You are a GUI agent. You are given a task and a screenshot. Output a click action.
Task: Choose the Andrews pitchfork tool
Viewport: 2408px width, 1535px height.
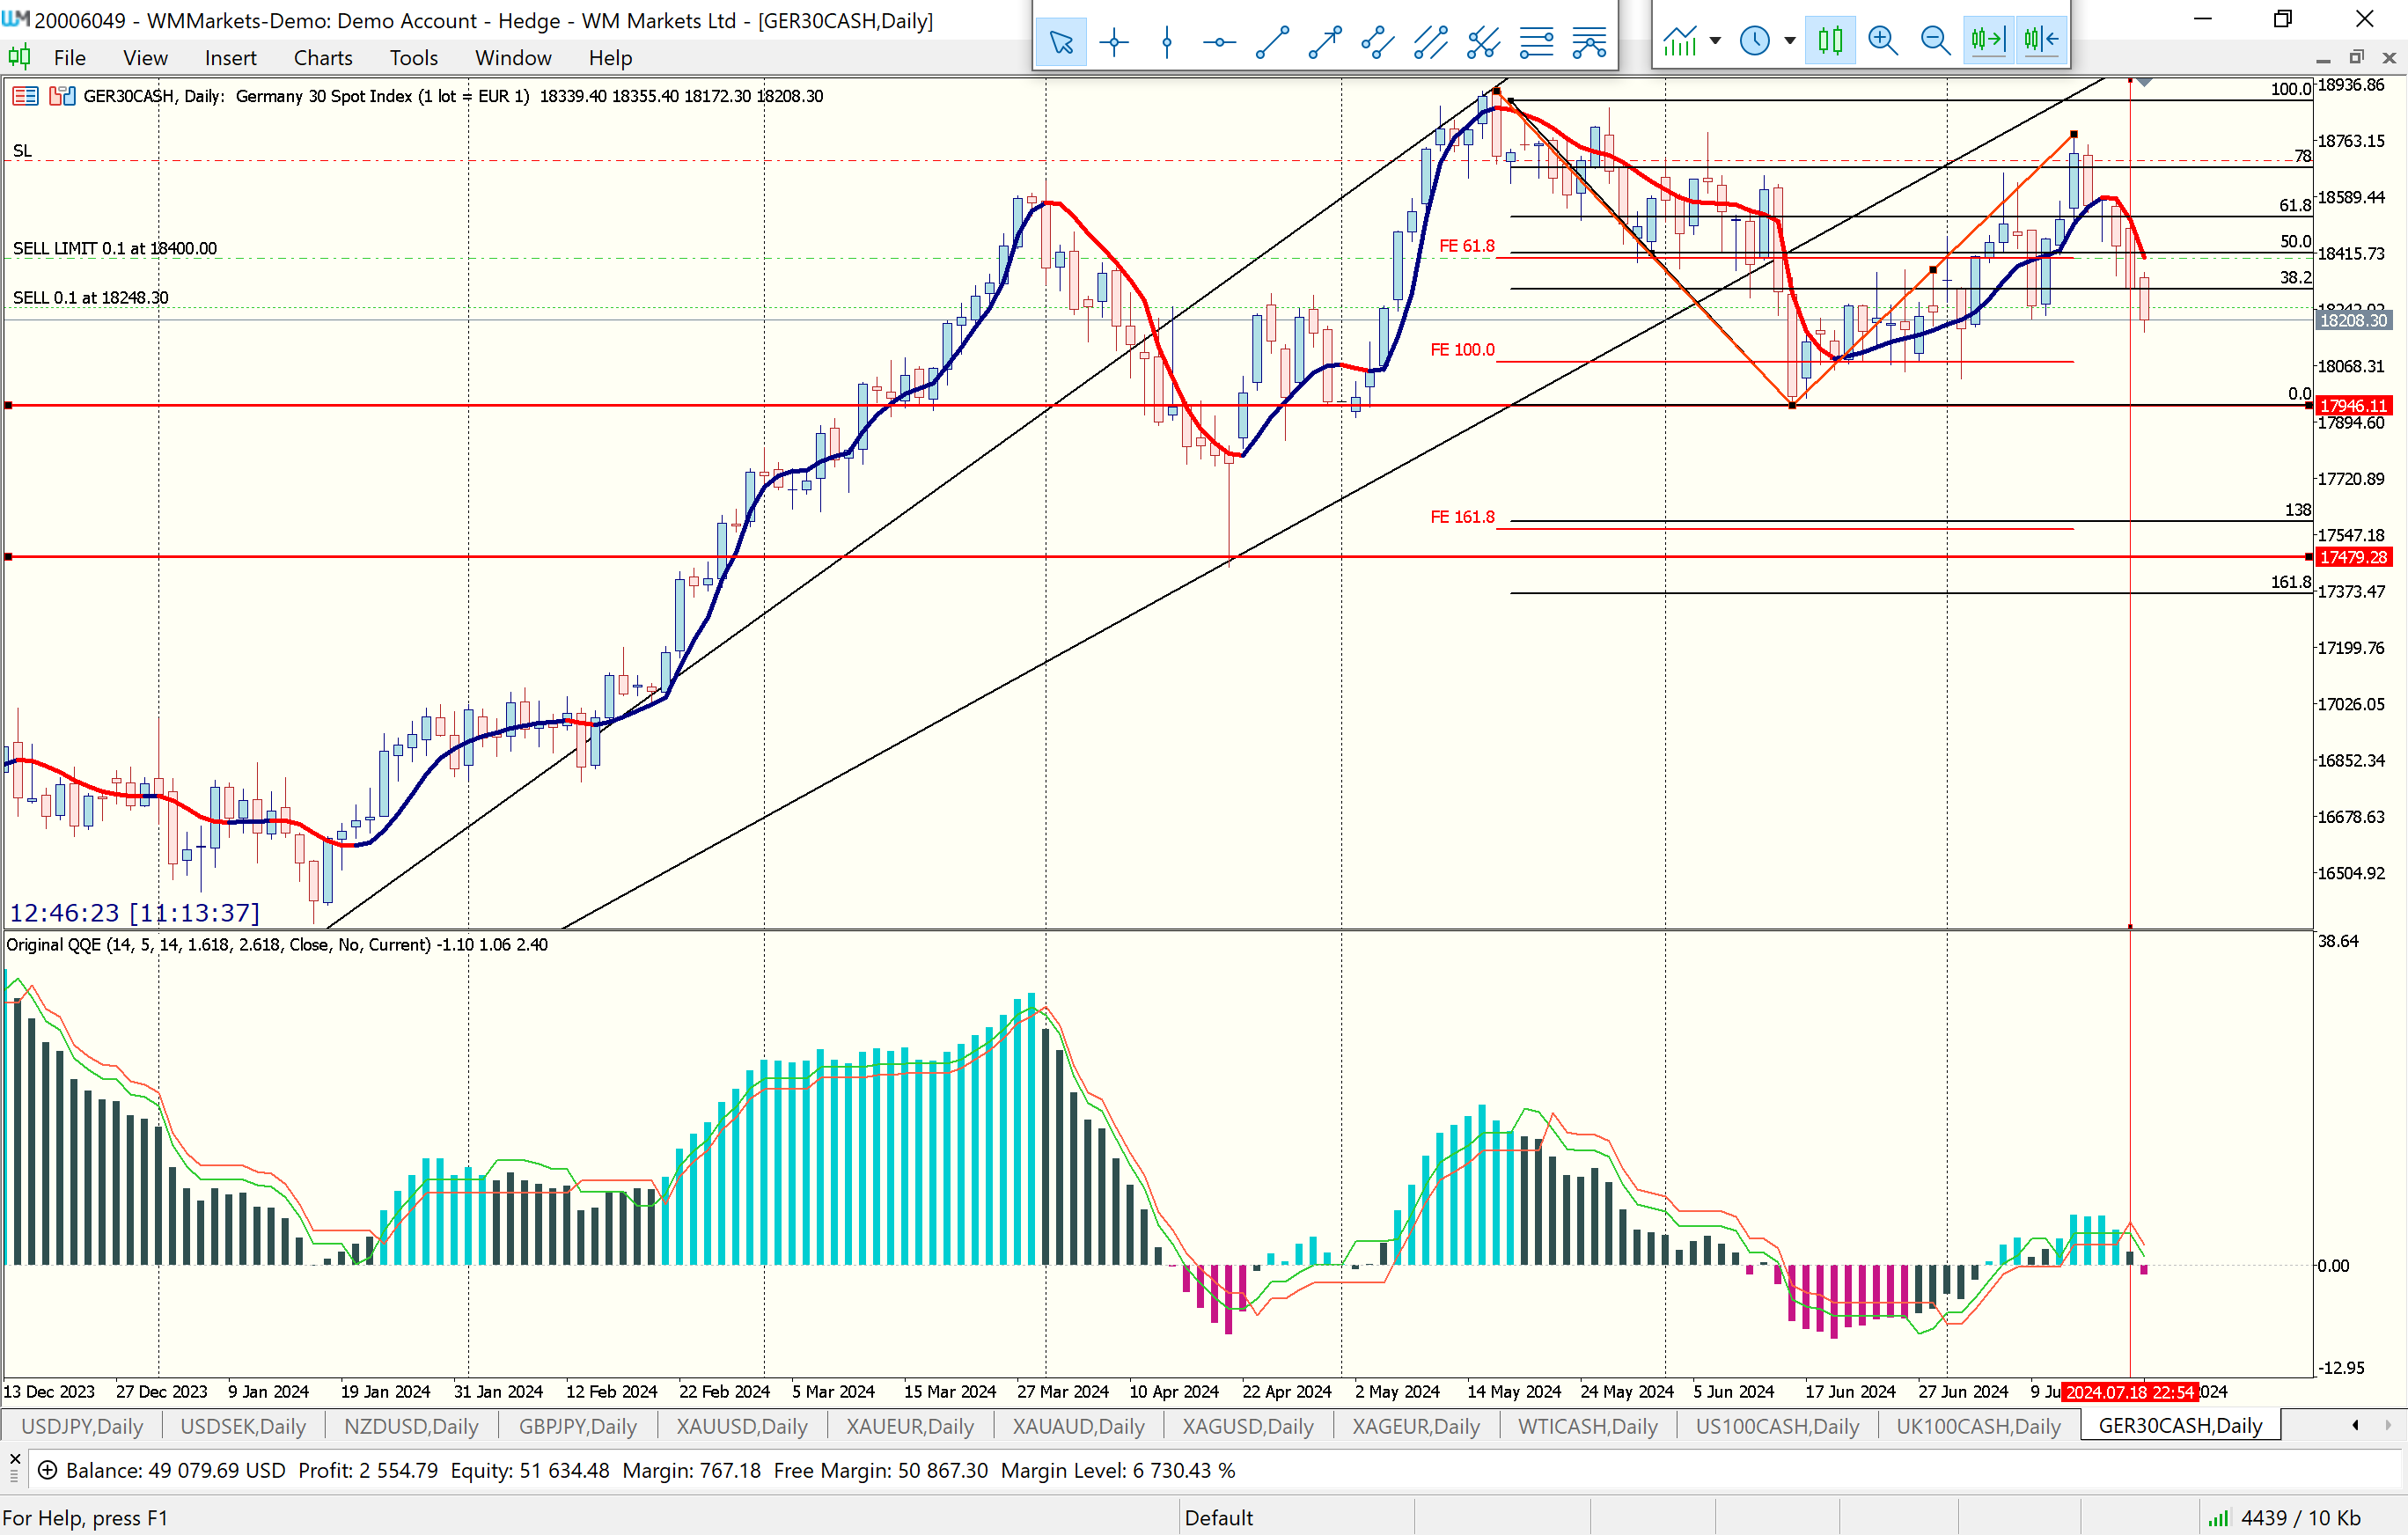(1483, 41)
